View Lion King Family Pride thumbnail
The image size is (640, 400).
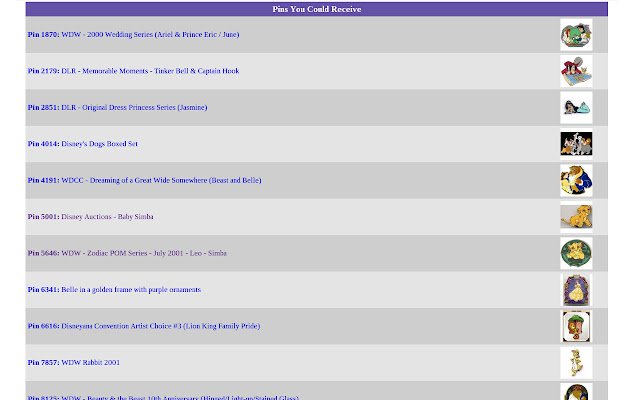tap(576, 326)
